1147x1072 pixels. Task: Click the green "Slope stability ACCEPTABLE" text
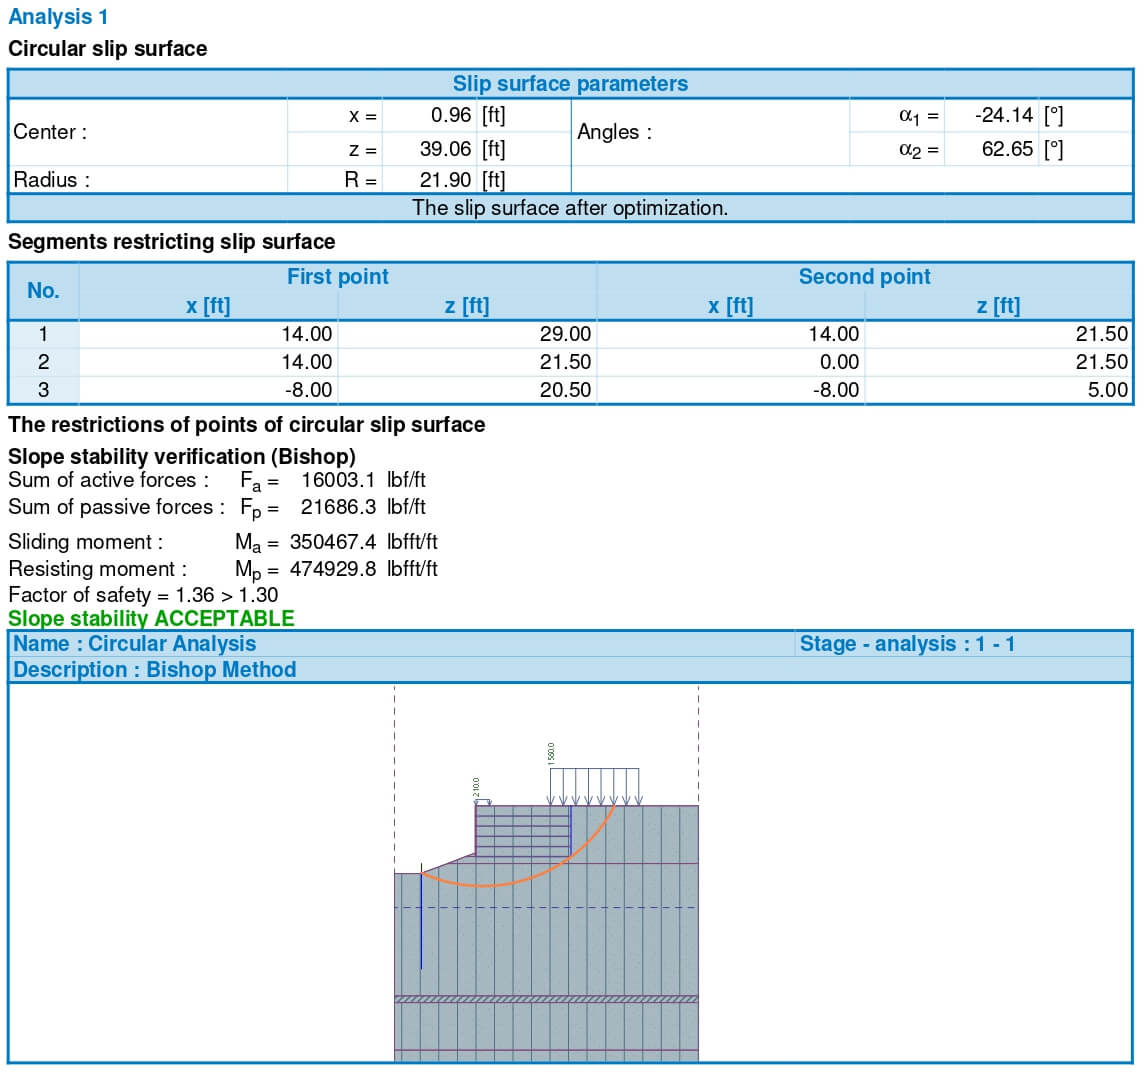[151, 619]
